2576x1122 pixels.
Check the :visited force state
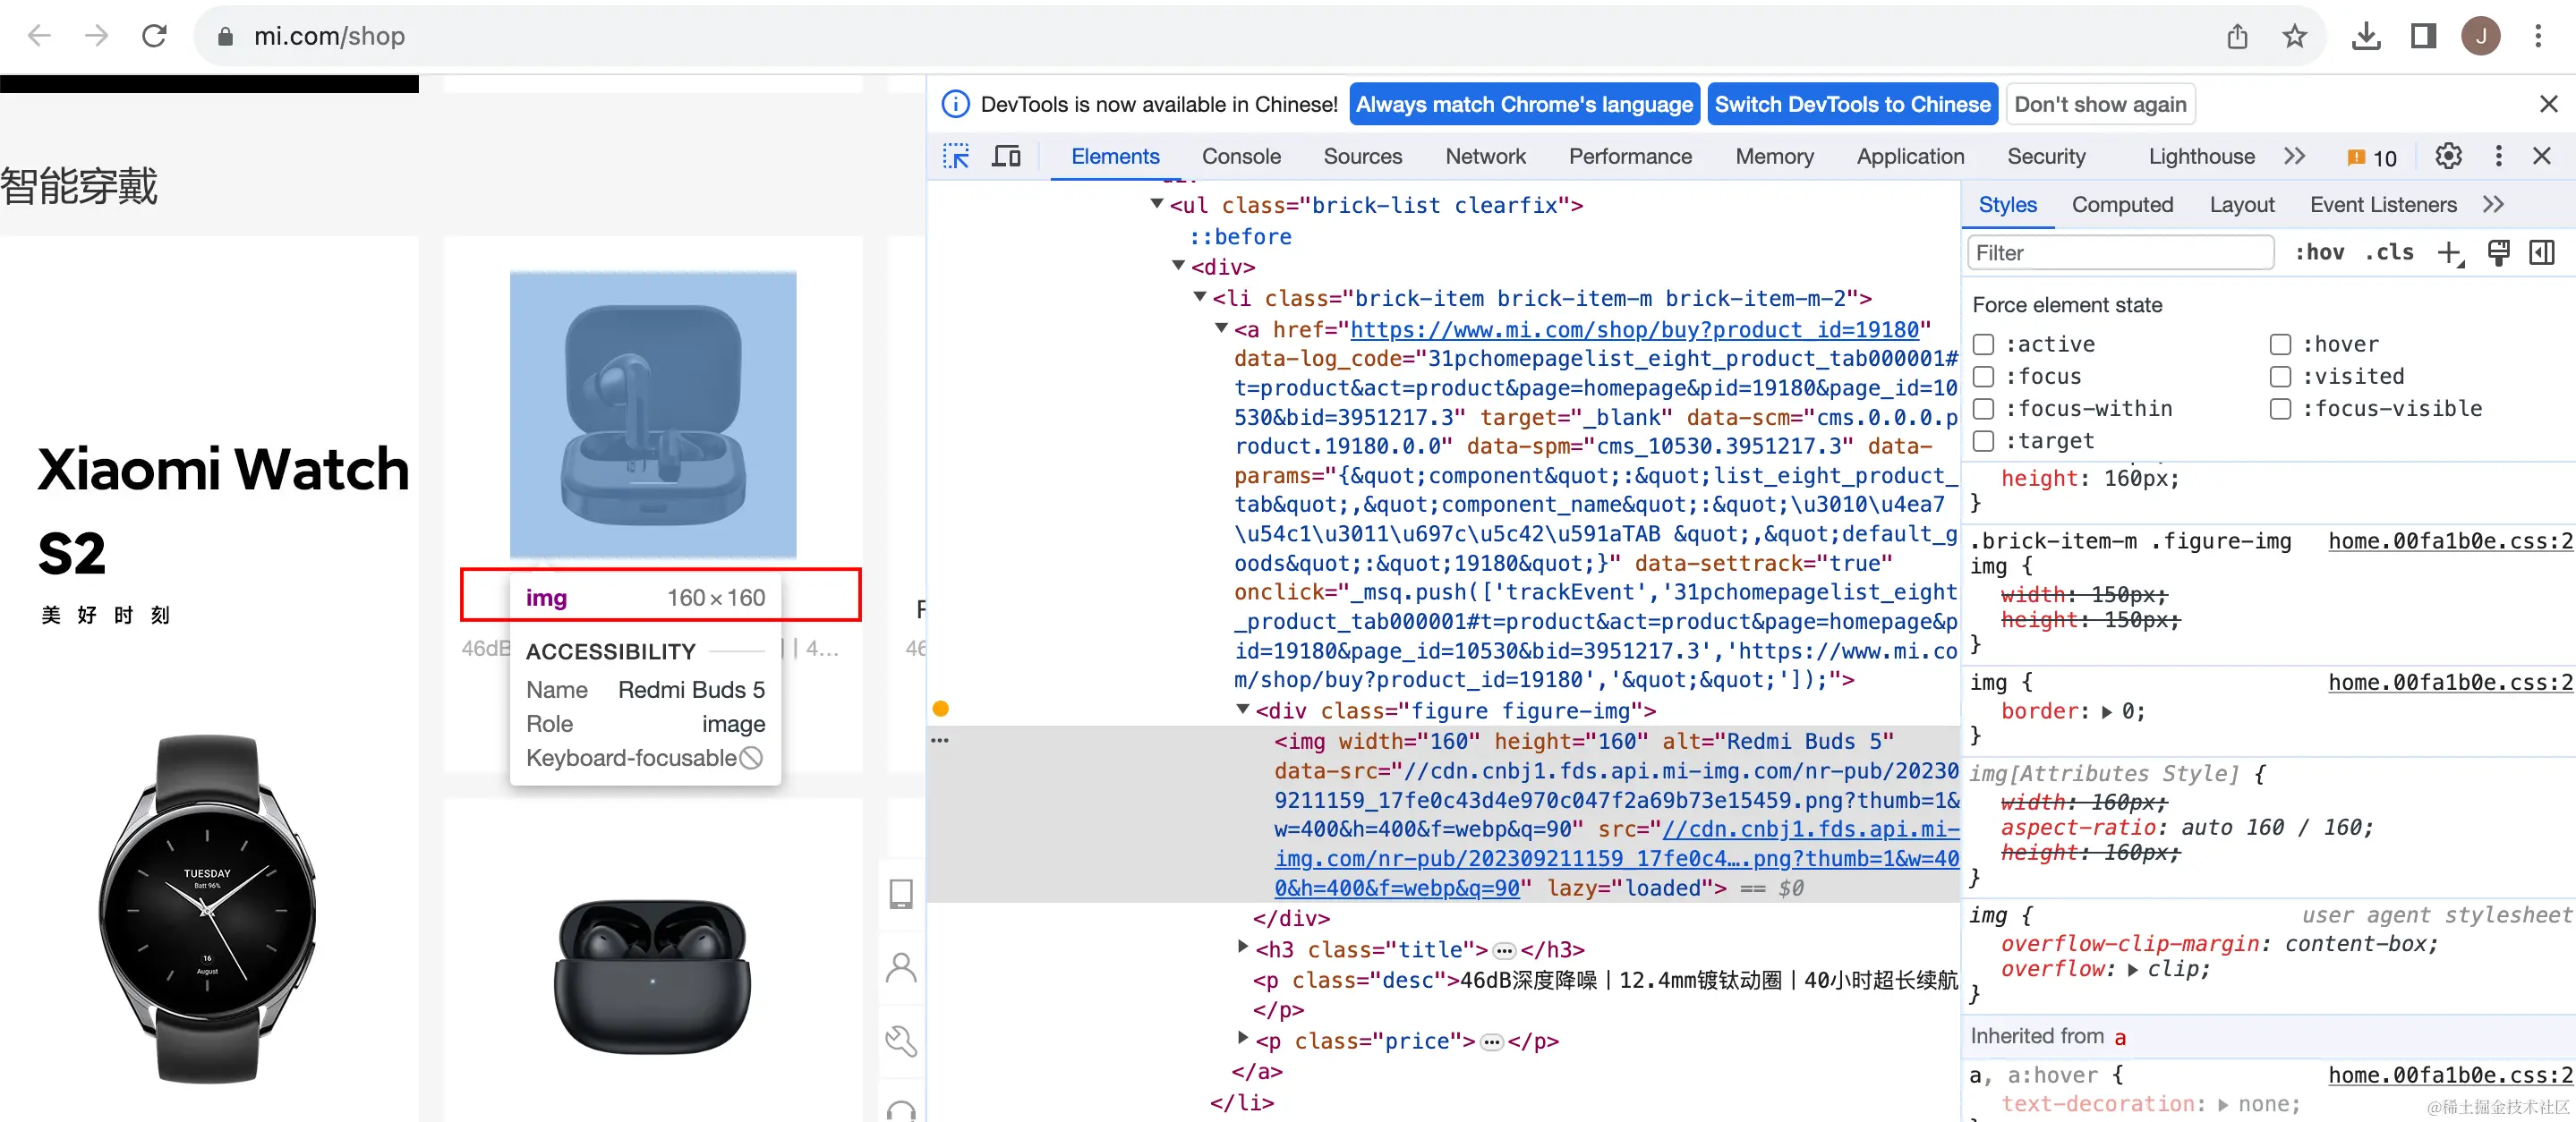pos(2280,376)
